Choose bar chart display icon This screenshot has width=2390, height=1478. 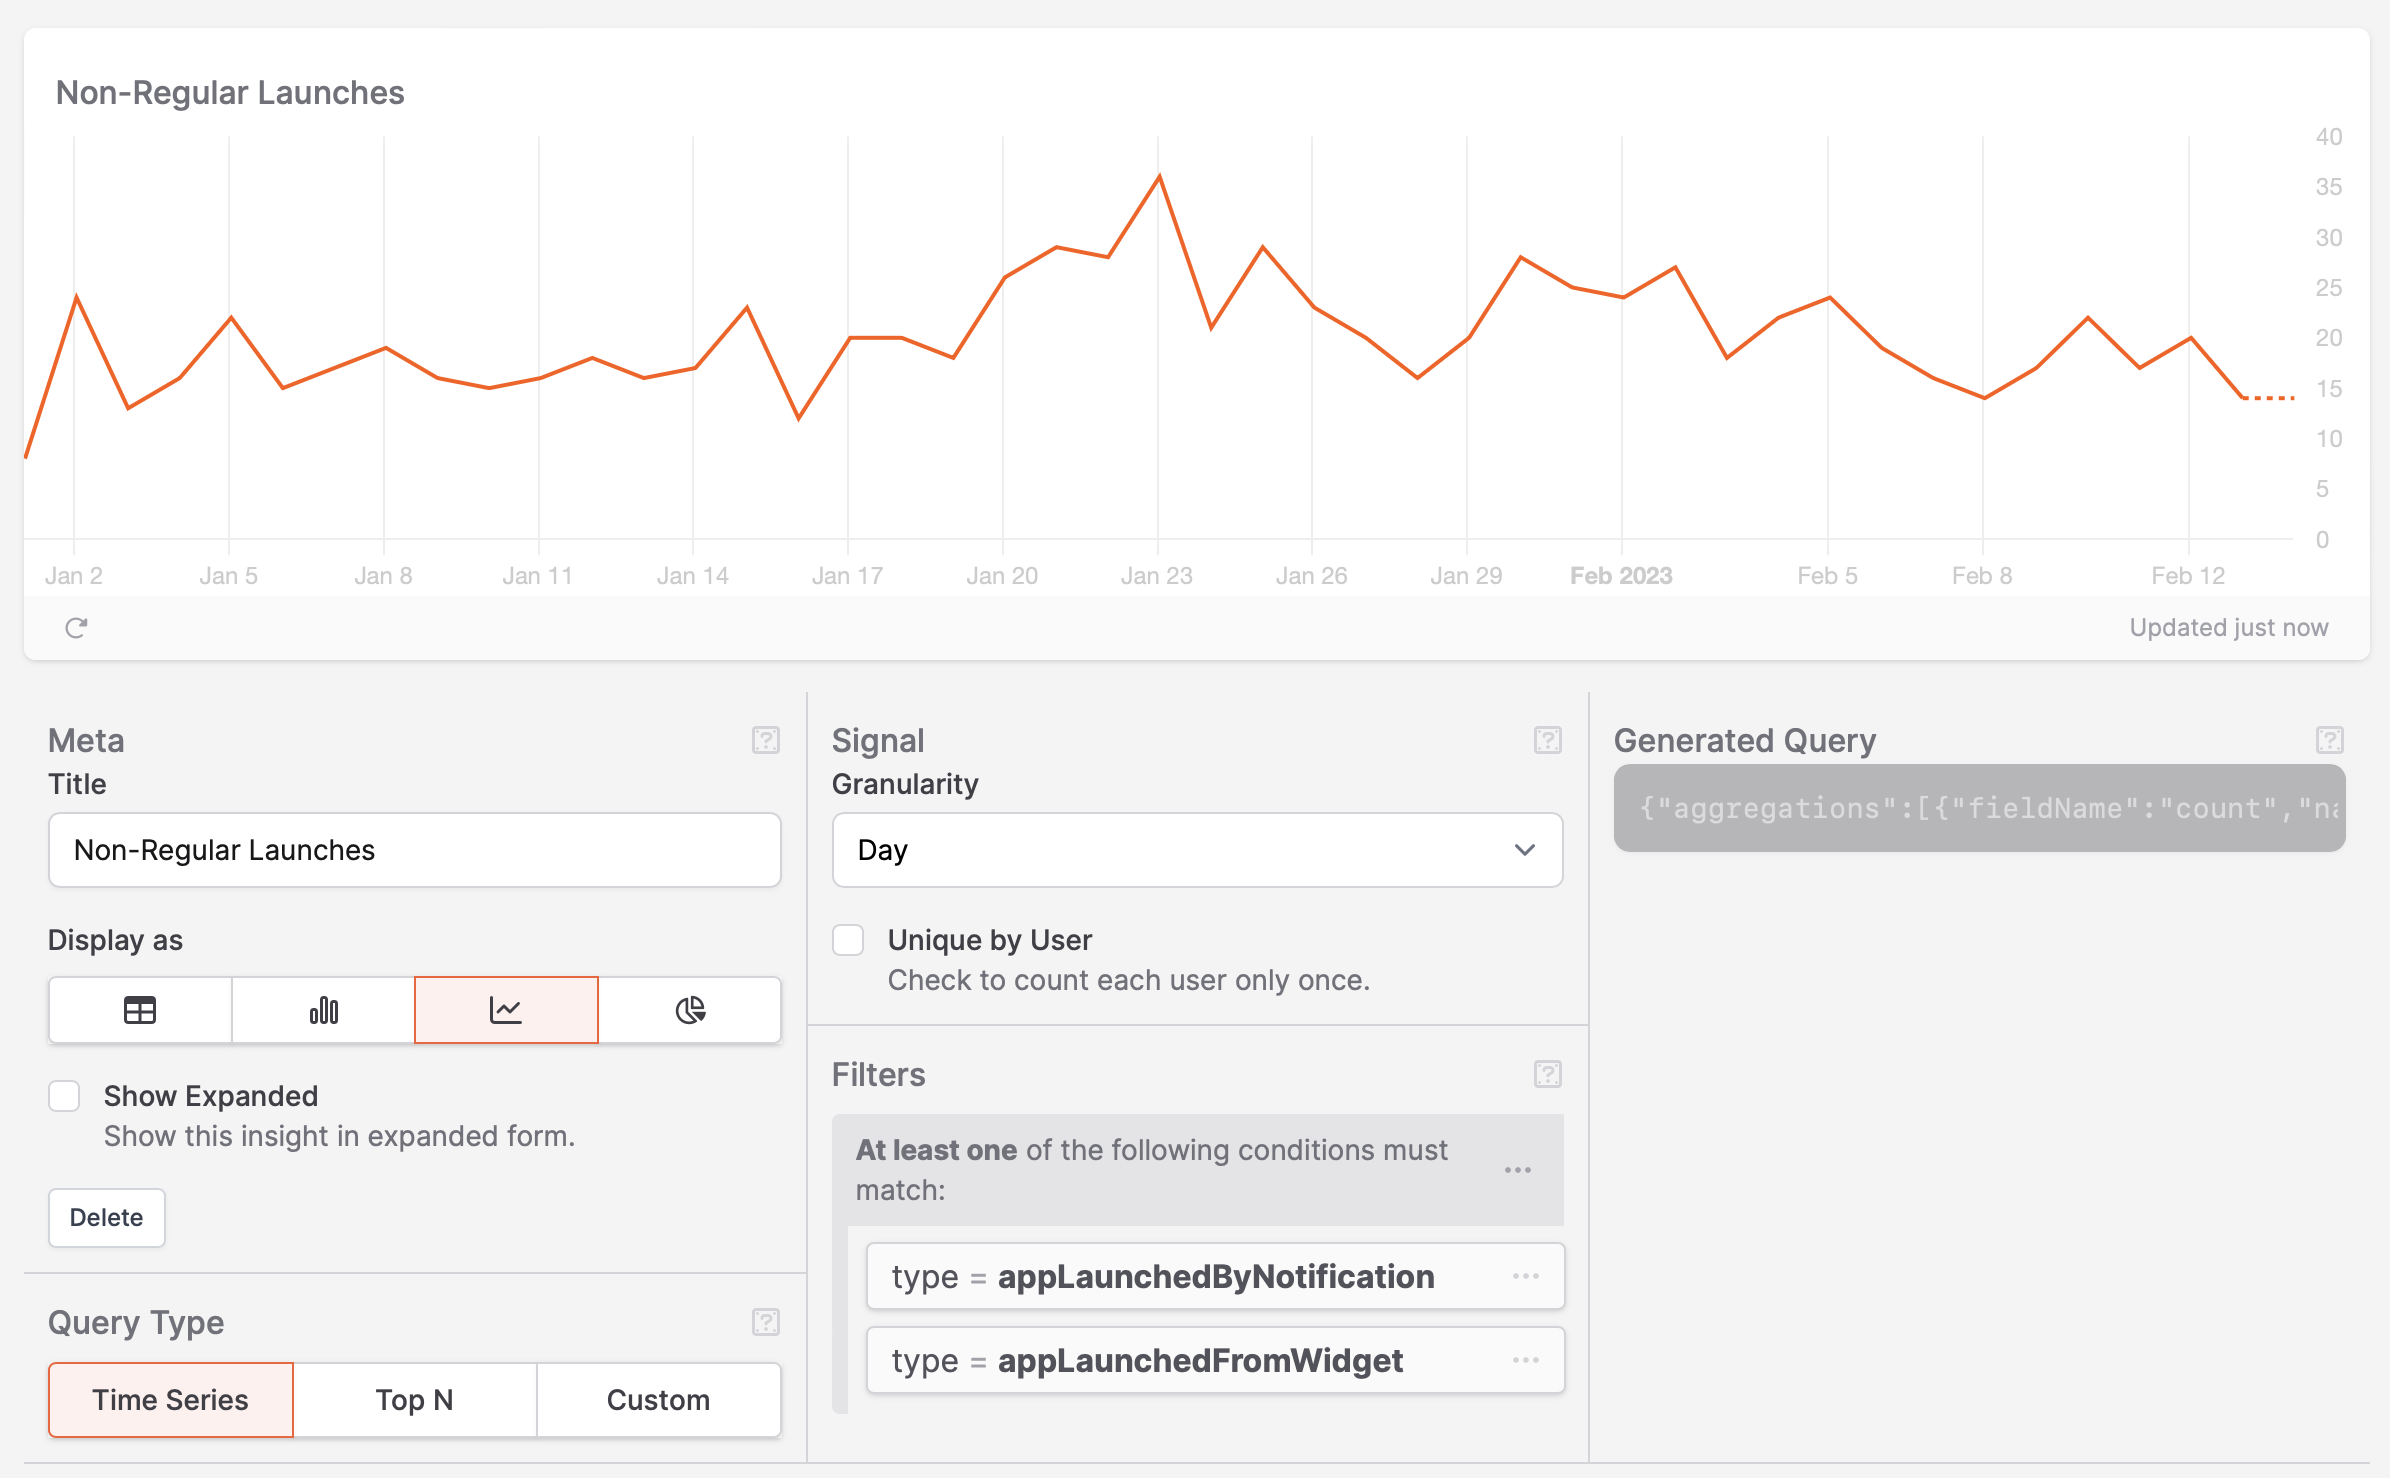[x=323, y=1010]
